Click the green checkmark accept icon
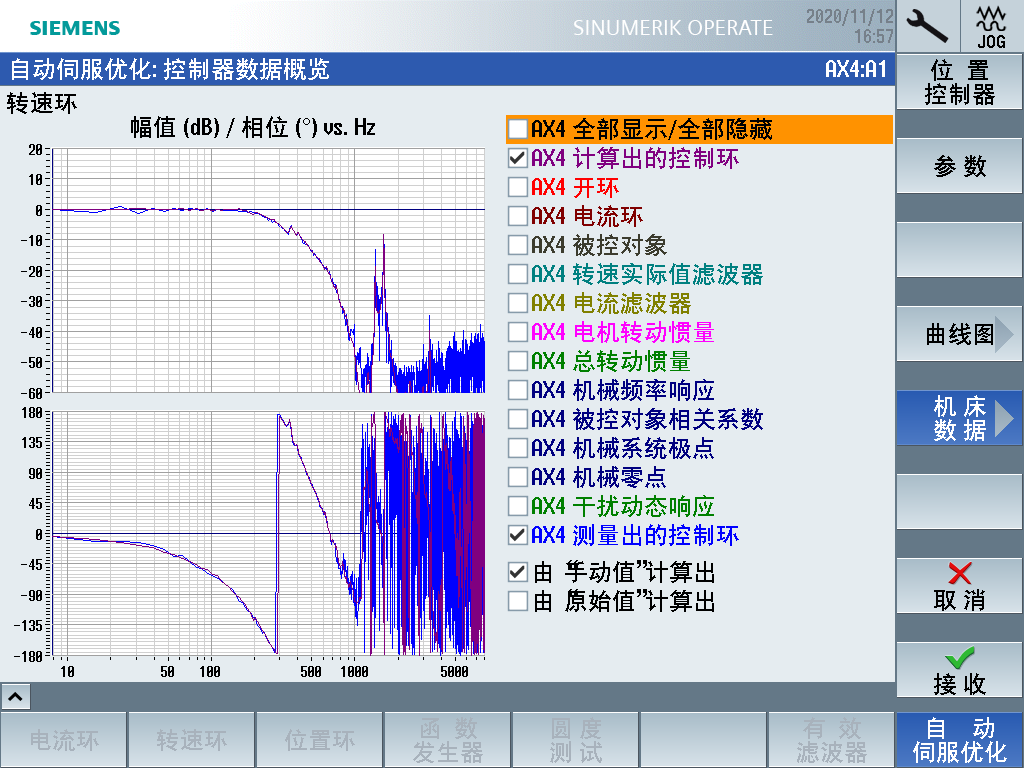Viewport: 1024px width, 768px height. point(959,658)
